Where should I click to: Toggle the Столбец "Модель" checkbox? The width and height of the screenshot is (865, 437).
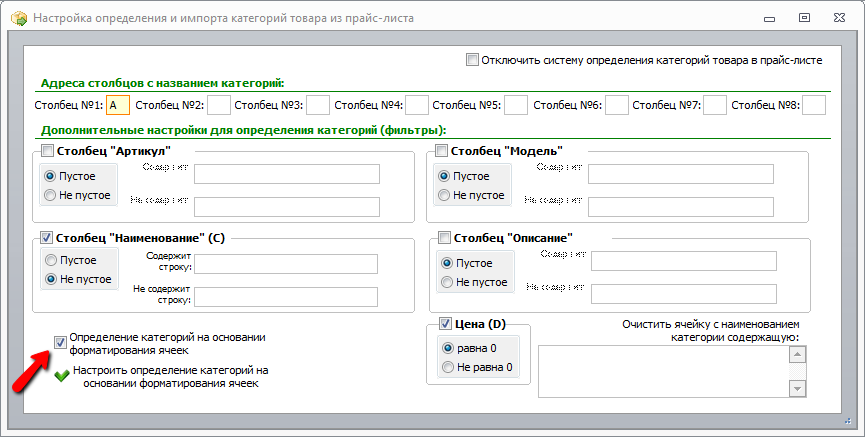(x=441, y=151)
